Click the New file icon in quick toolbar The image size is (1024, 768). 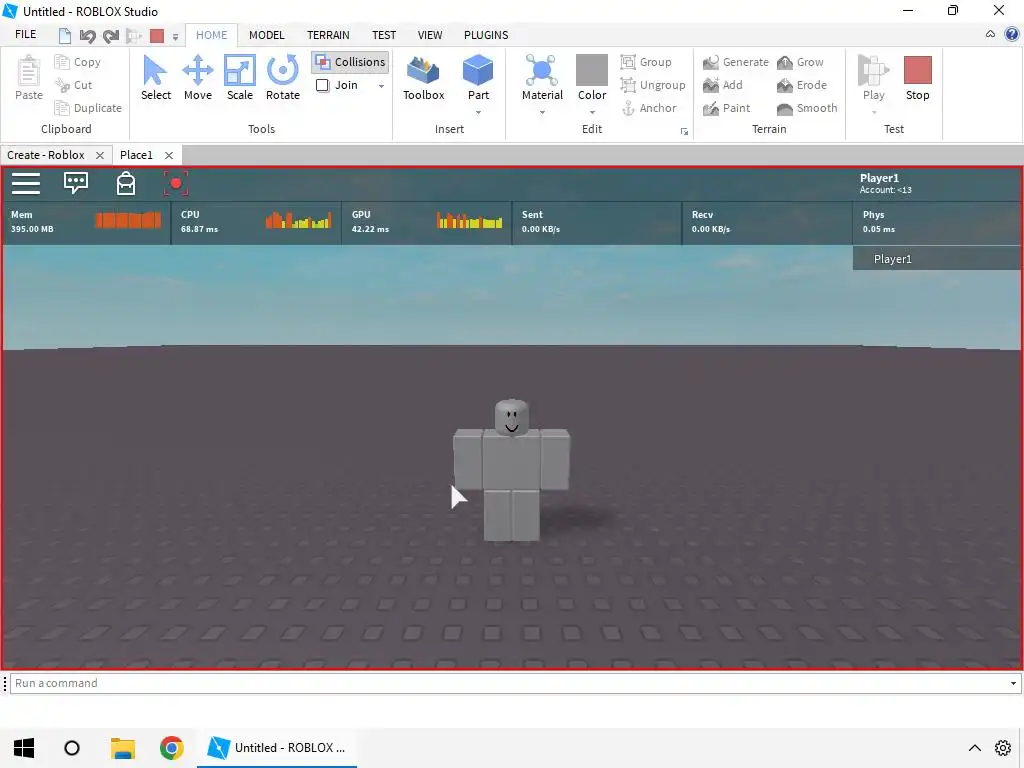point(65,36)
